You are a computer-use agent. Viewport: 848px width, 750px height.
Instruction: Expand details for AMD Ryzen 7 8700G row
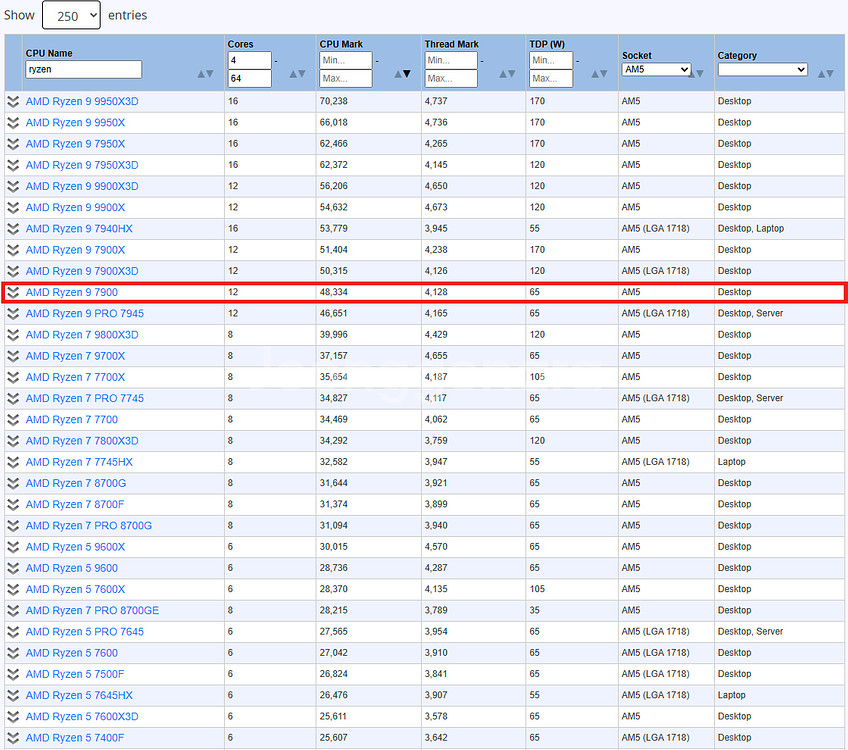tap(13, 483)
